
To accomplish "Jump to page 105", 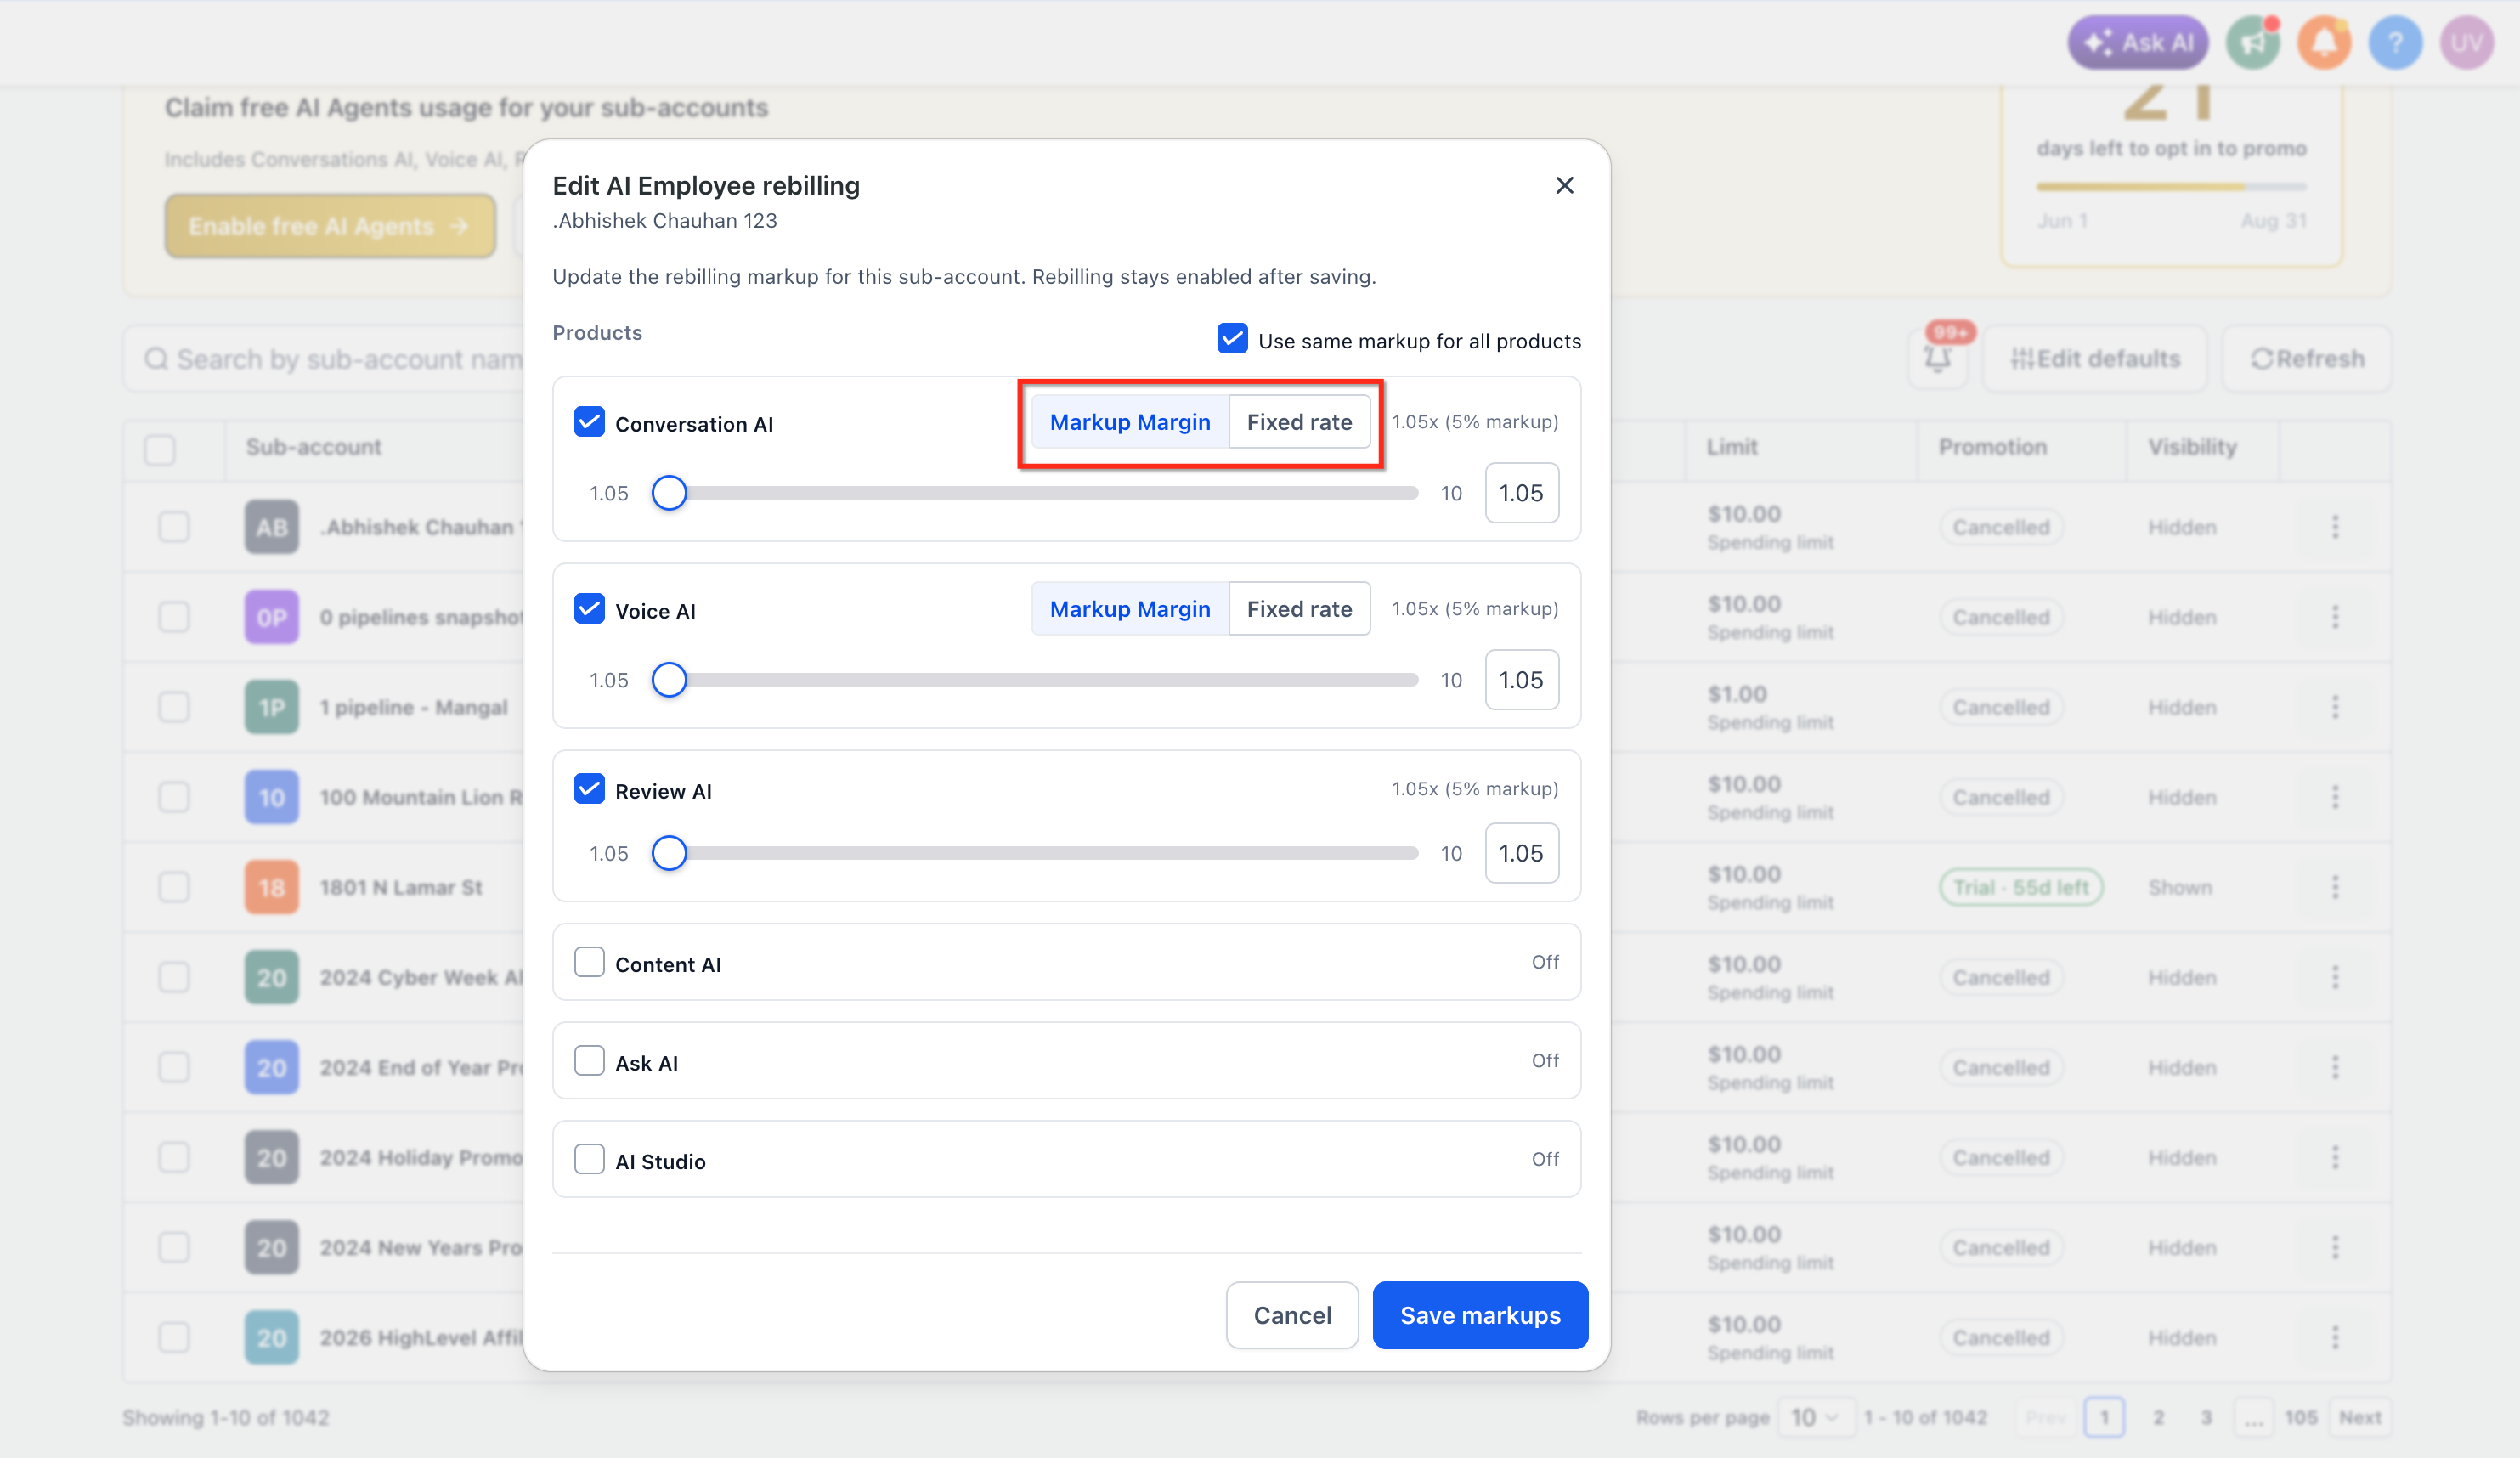I will pos(2300,1417).
